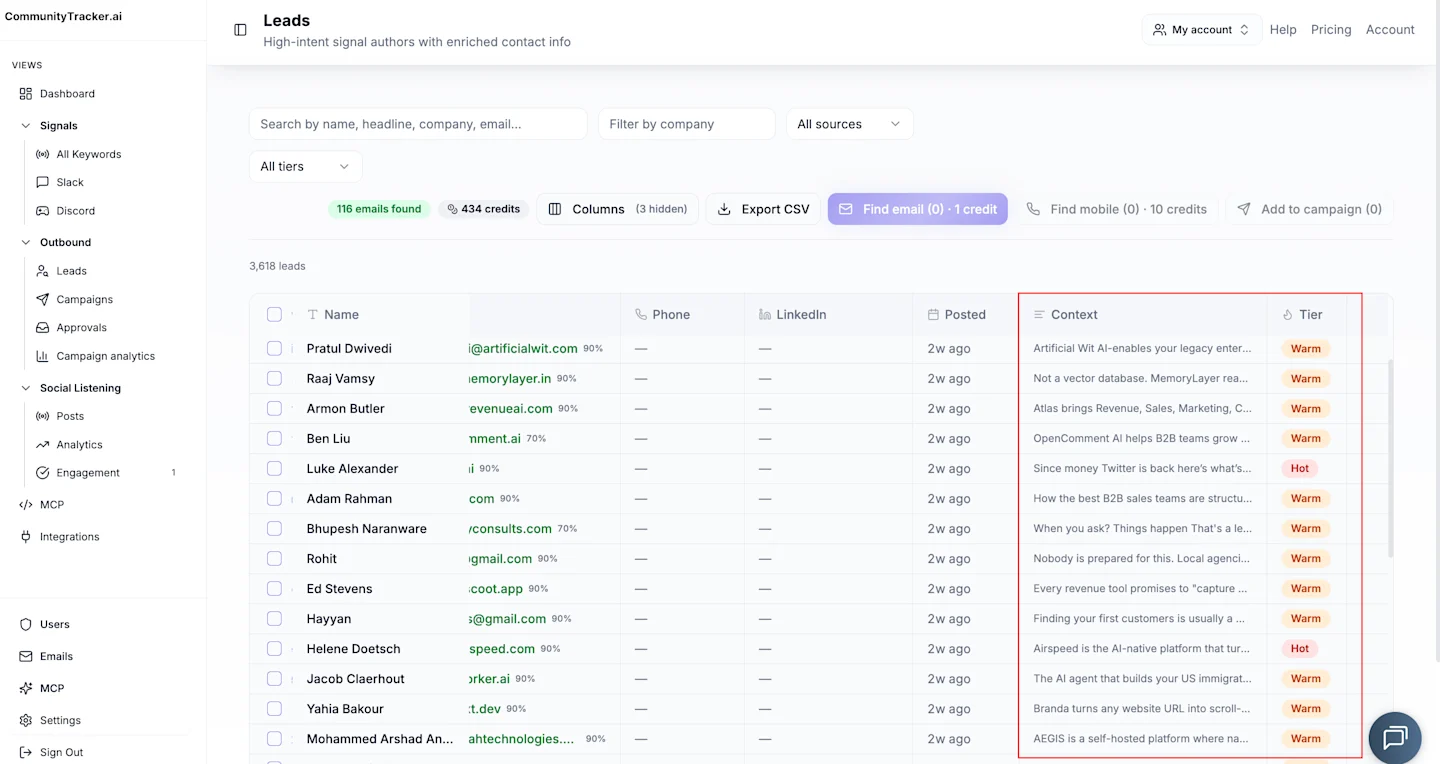Open the chat support bubble icon
Viewport: 1440px width, 764px height.
1395,738
